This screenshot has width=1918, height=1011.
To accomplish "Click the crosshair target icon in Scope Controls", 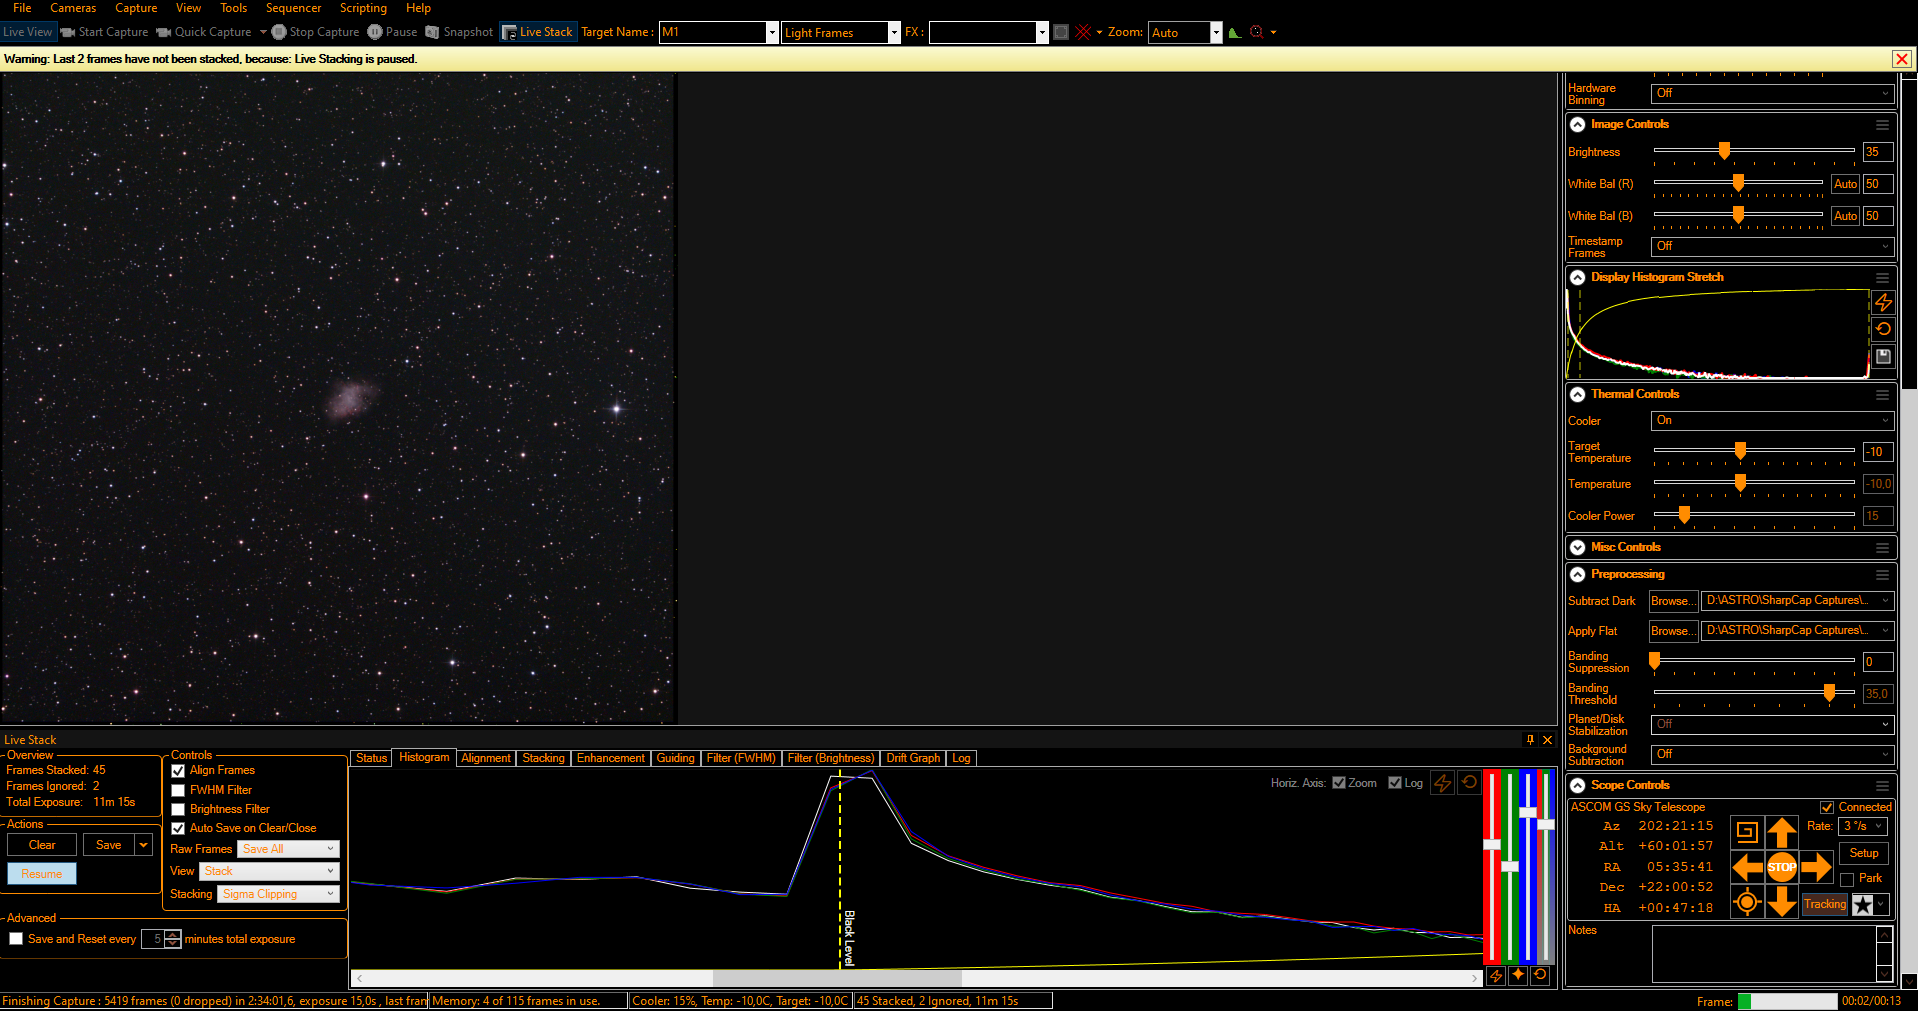I will [1747, 902].
